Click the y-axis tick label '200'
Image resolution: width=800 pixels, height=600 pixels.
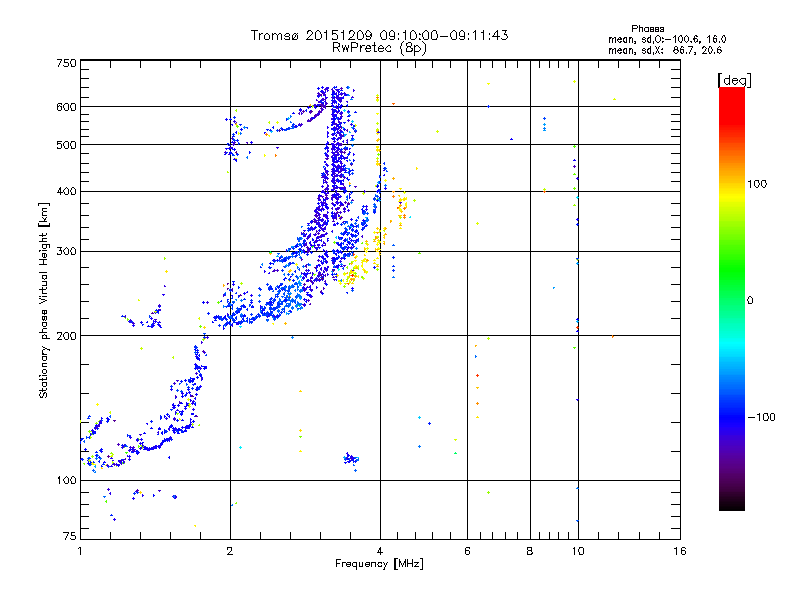[66, 336]
